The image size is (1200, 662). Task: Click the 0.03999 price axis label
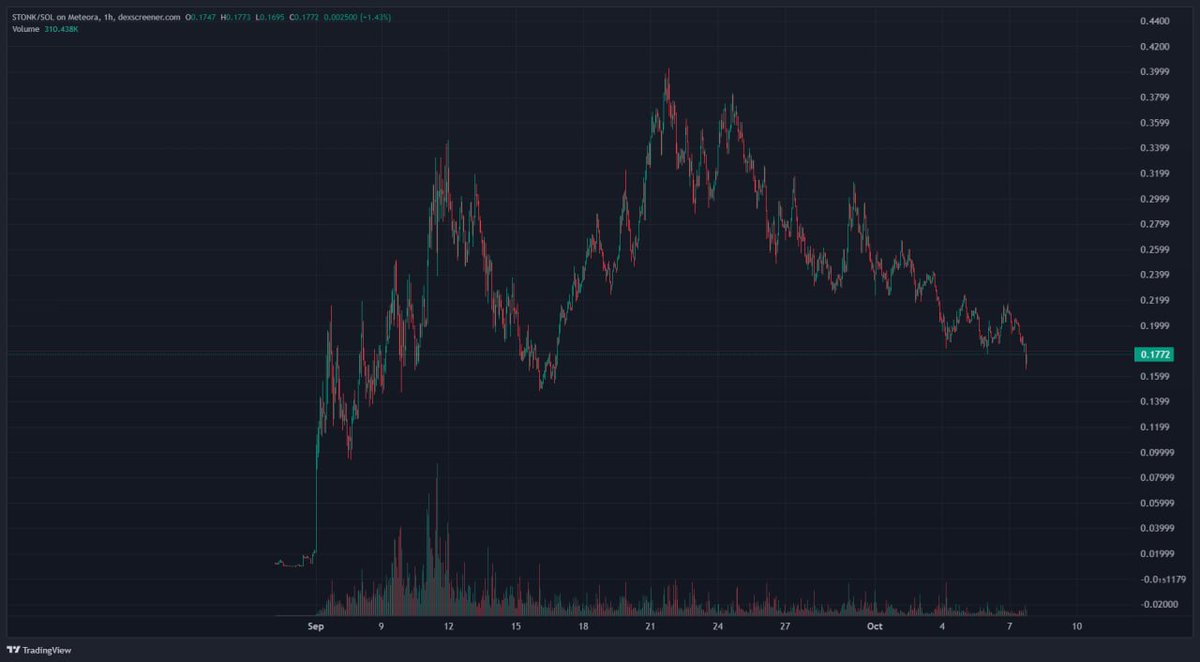point(1157,528)
